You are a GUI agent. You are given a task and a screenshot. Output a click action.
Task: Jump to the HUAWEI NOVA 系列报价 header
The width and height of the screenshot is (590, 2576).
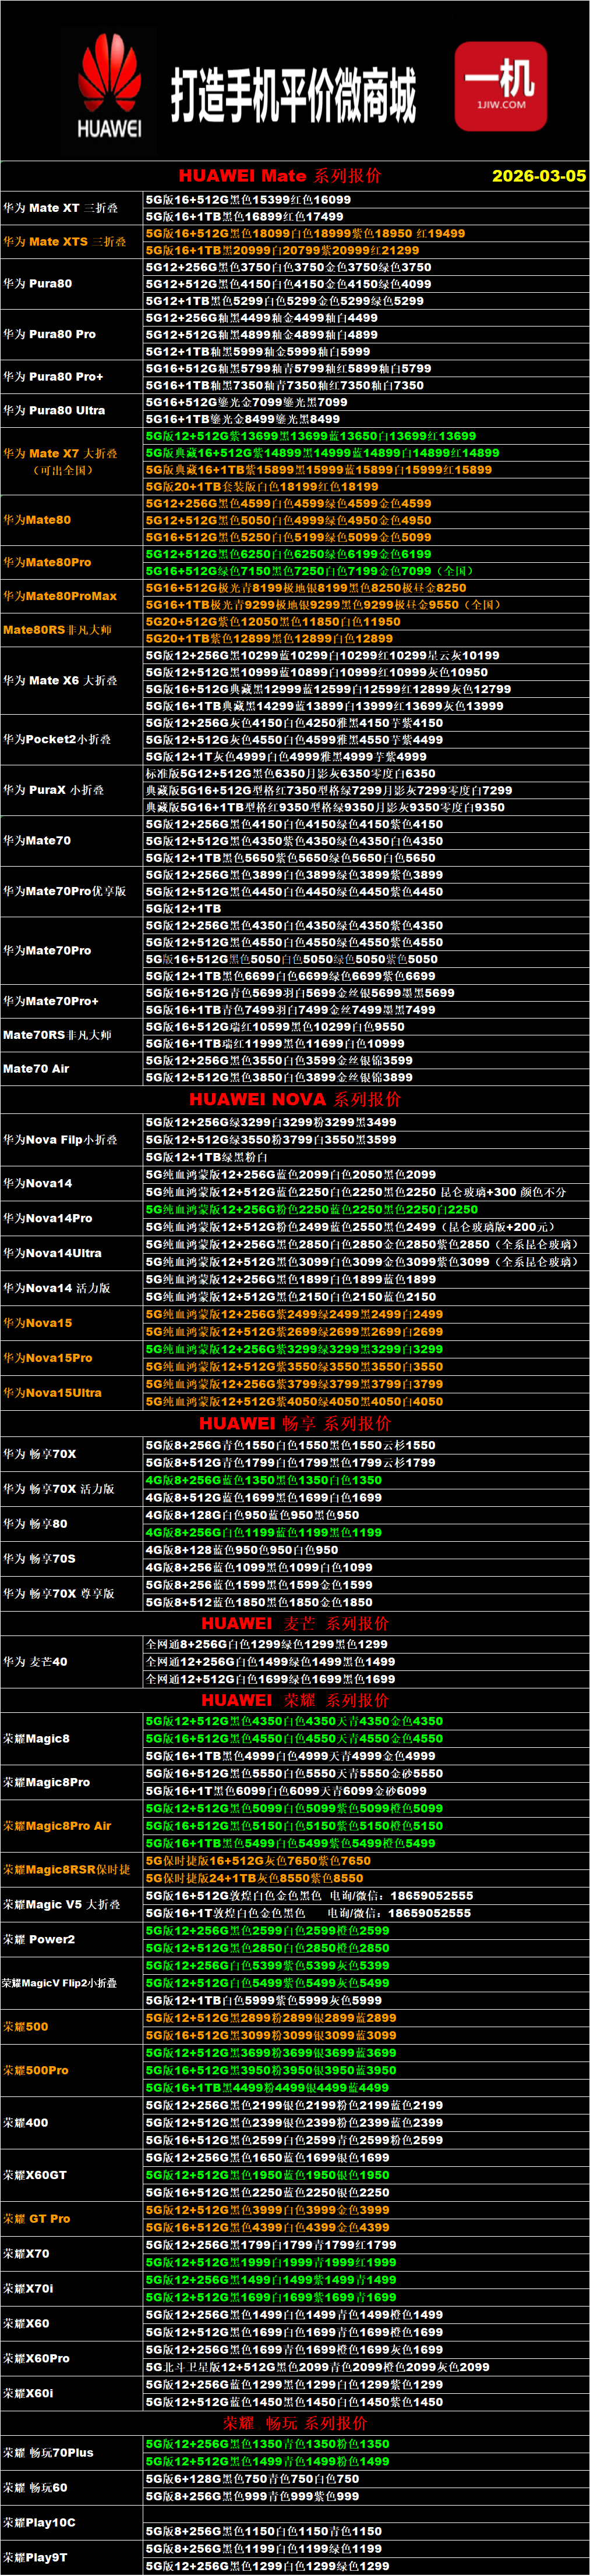294,1099
